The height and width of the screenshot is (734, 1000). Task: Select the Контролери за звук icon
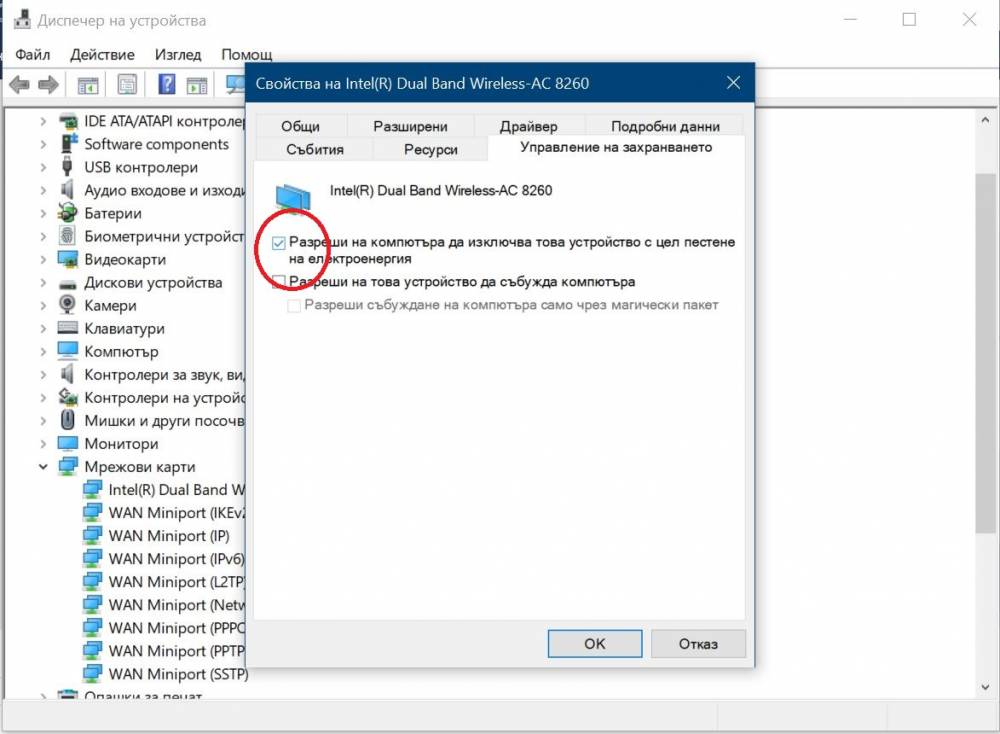pyautogui.click(x=67, y=374)
